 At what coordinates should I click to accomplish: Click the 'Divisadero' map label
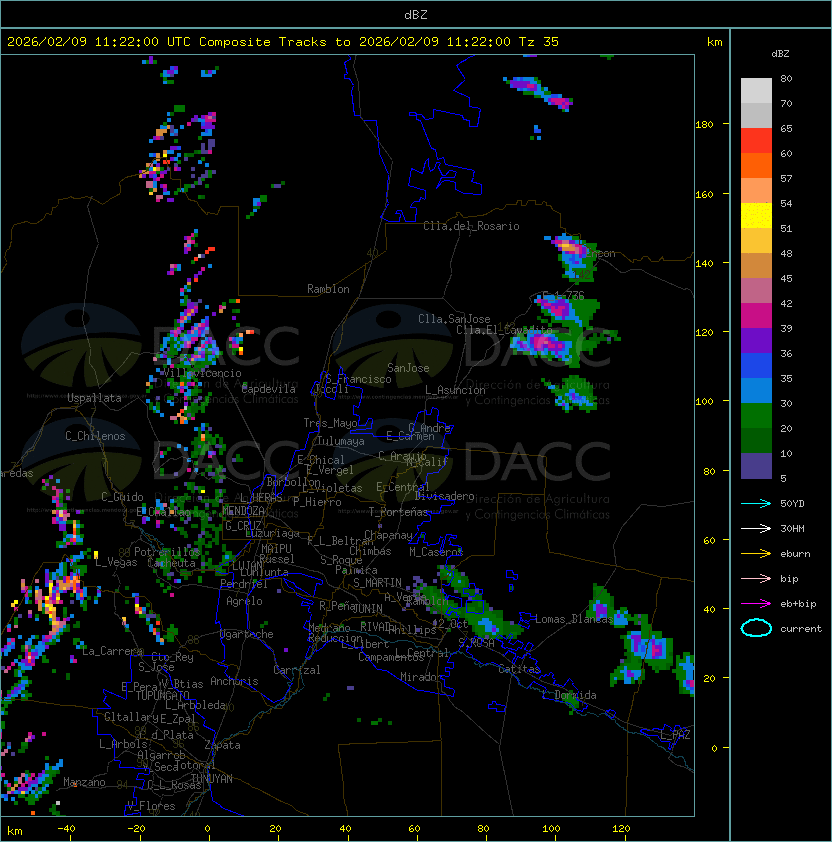click(x=444, y=496)
